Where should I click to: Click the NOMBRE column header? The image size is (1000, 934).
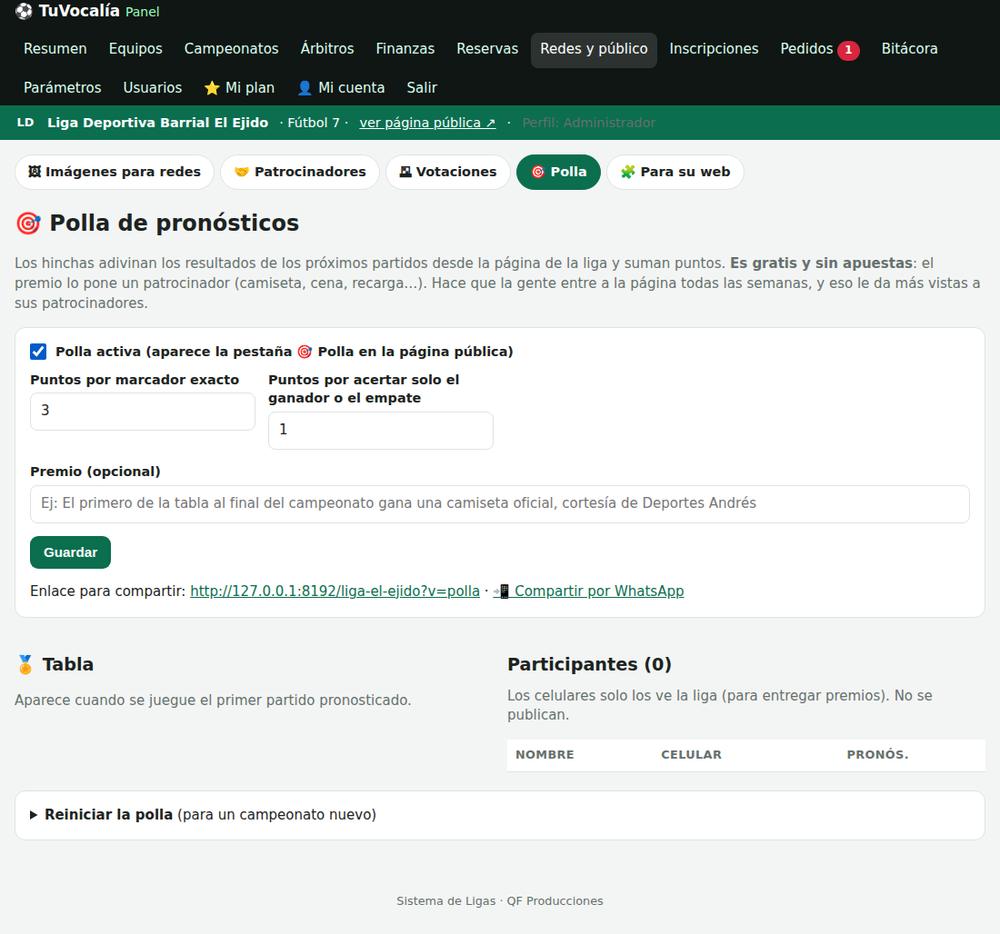[545, 755]
